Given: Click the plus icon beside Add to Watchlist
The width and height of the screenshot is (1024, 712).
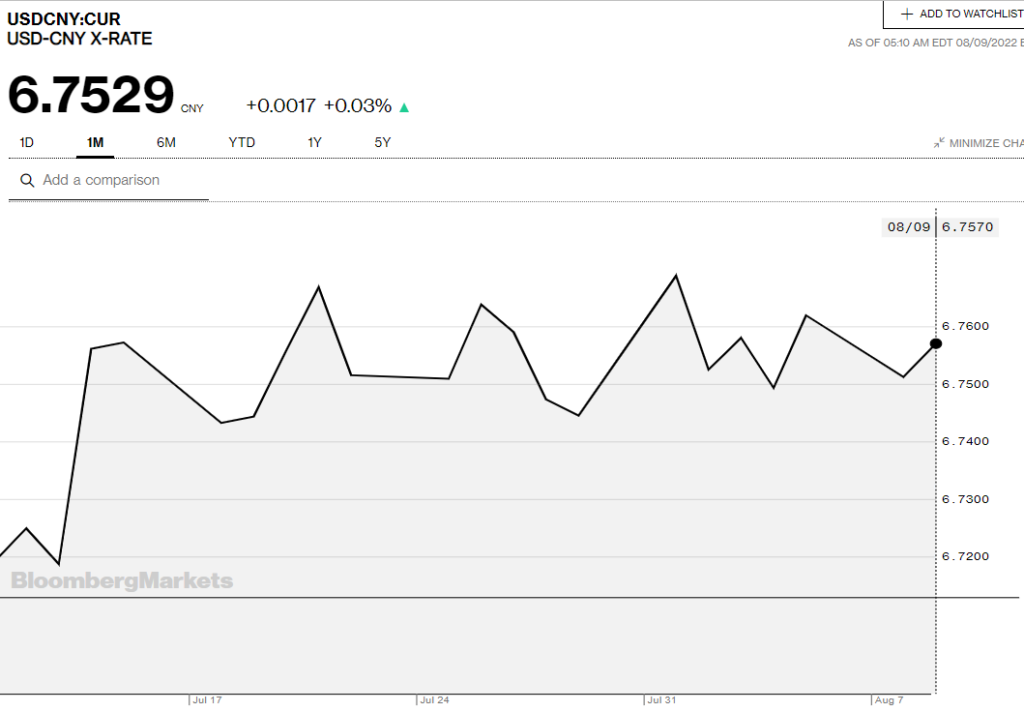Looking at the screenshot, I should click(x=907, y=14).
